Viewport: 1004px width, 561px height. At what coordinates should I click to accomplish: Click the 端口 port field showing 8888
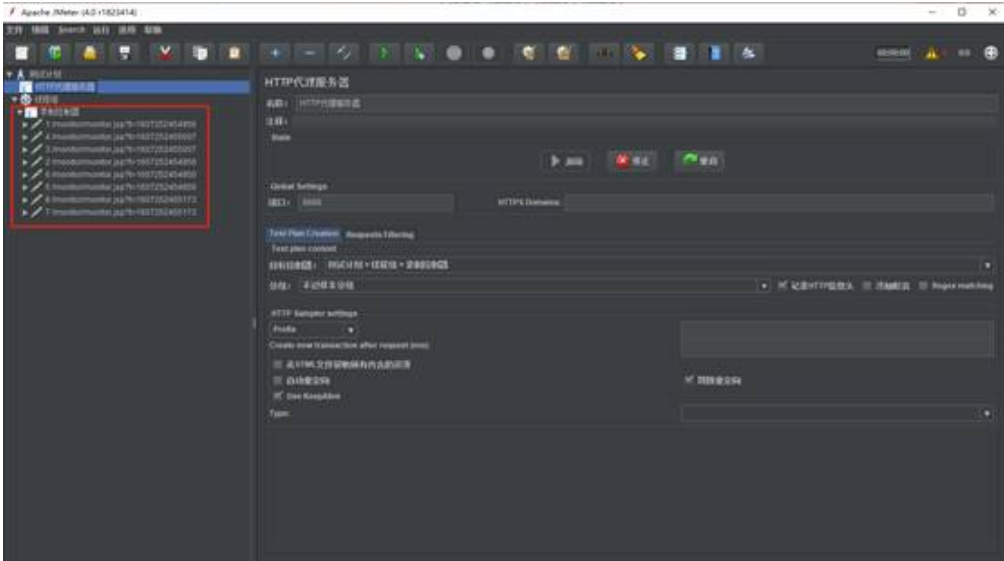point(376,202)
